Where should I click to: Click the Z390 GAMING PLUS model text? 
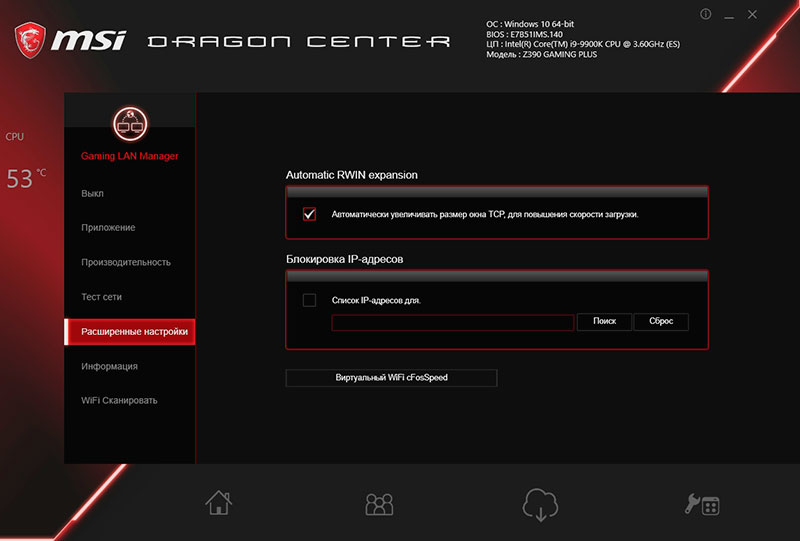(x=541, y=55)
